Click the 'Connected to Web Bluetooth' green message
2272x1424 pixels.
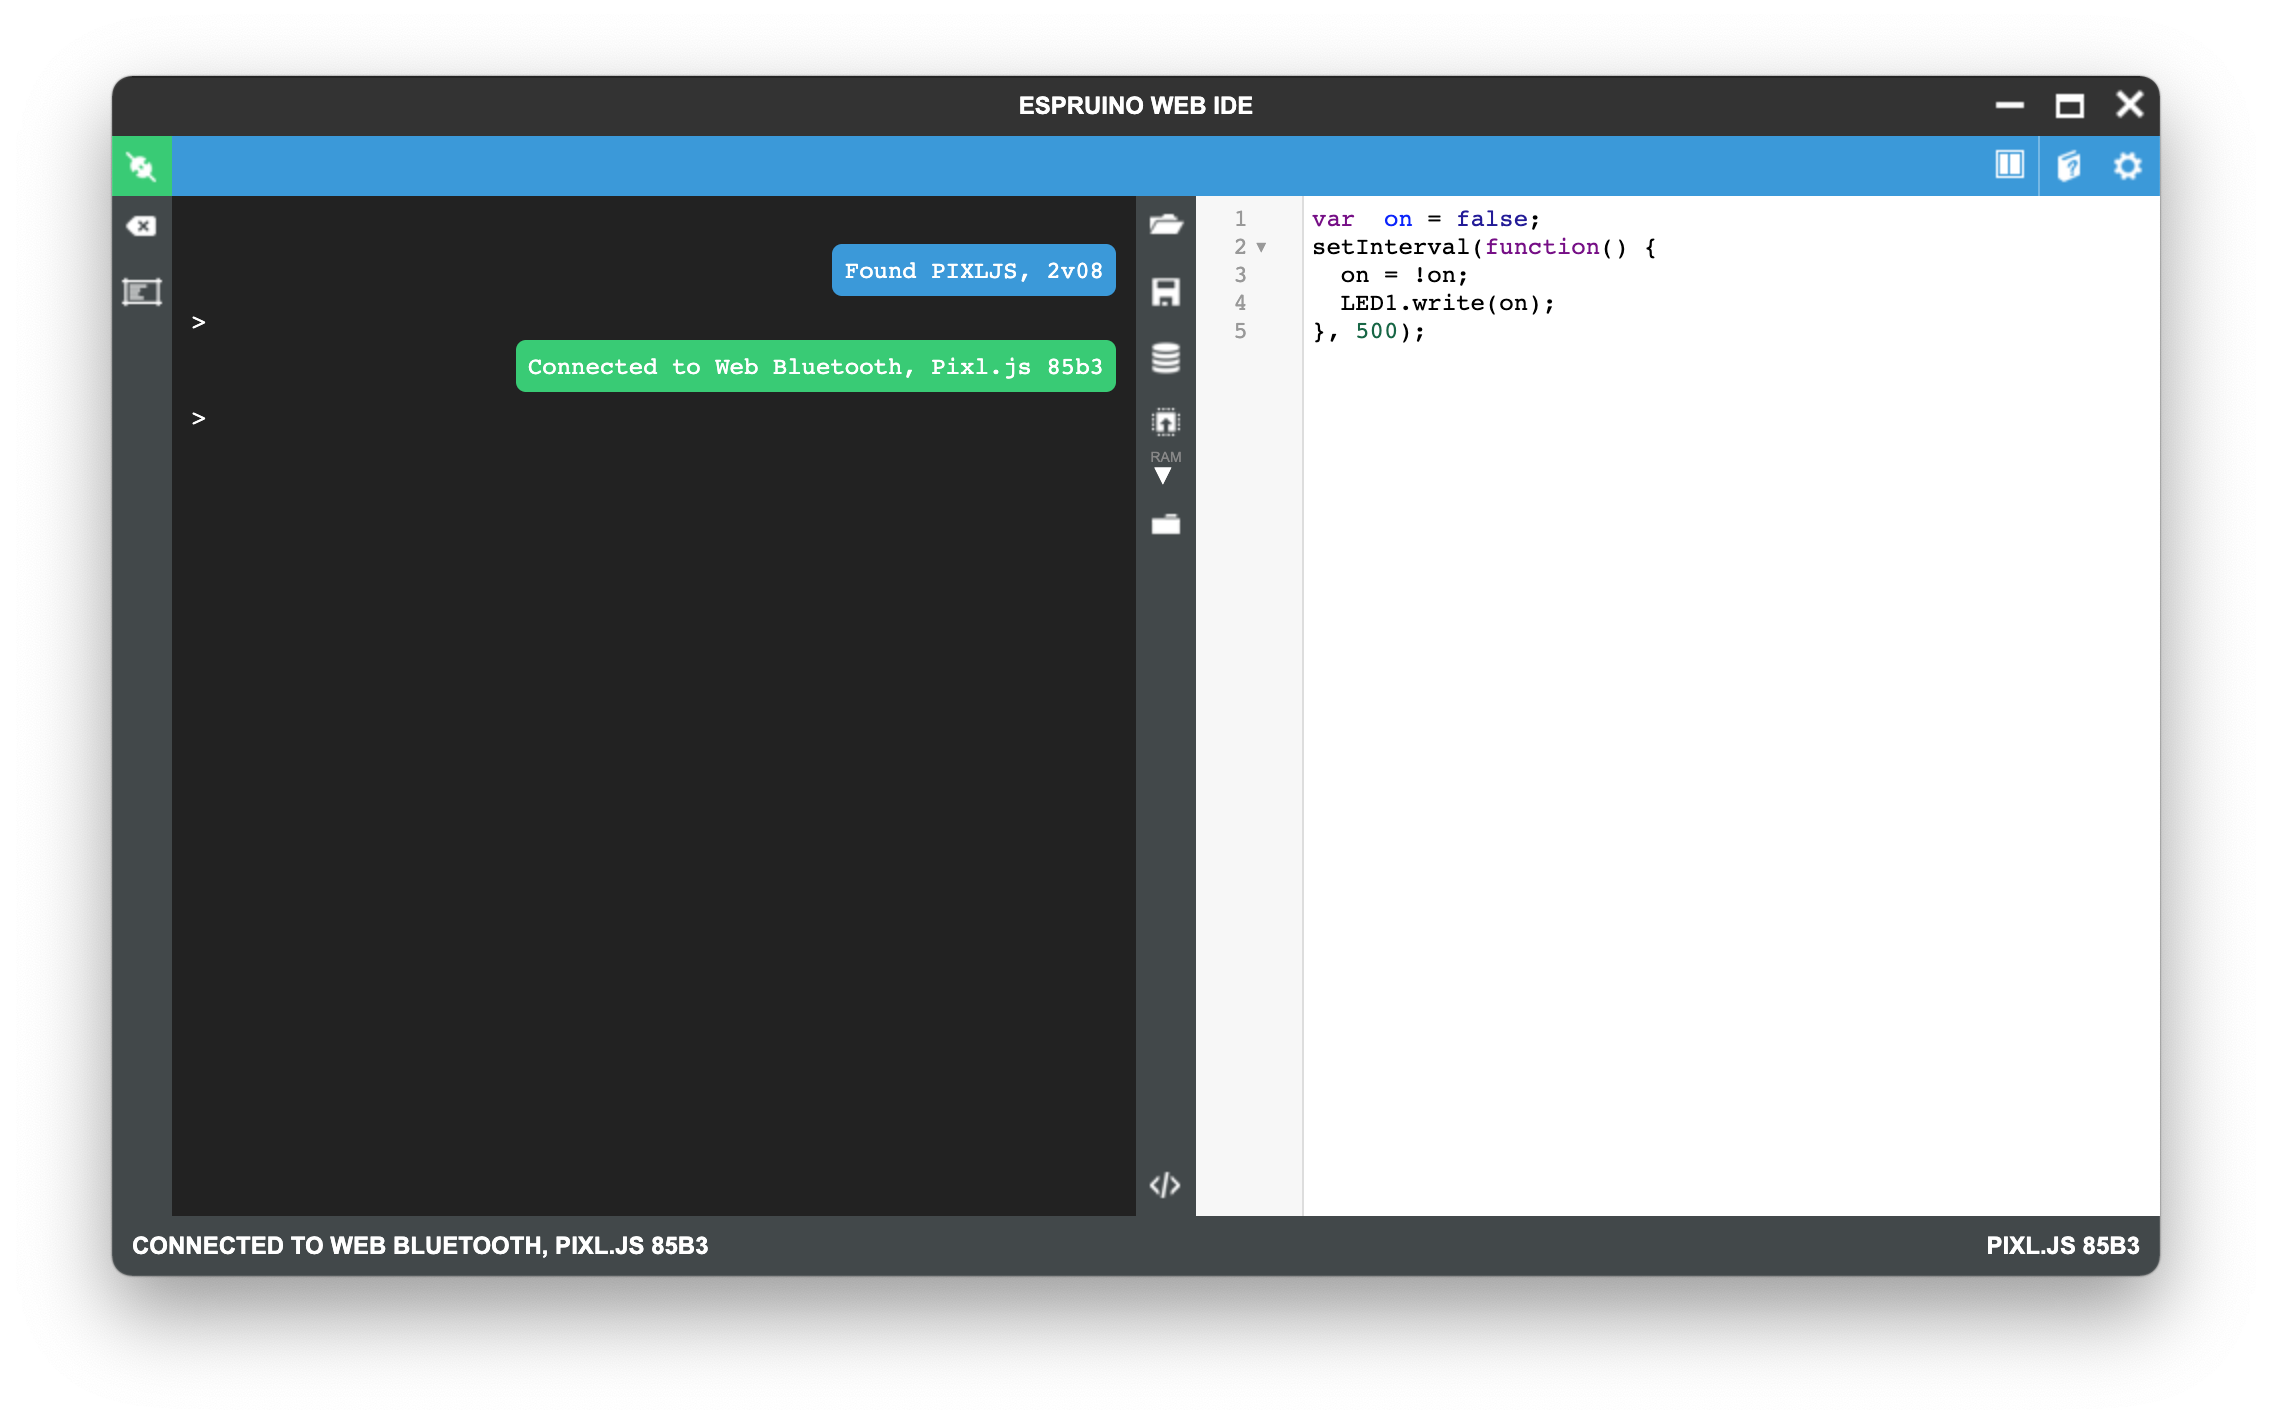coord(815,366)
